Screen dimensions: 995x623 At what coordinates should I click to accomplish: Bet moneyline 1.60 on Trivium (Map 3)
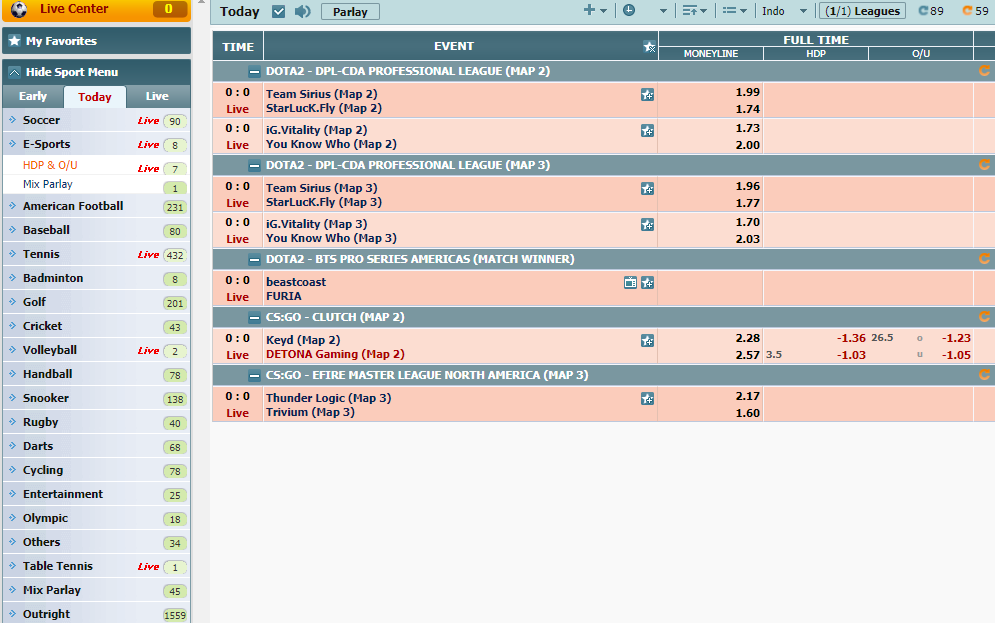(x=748, y=413)
